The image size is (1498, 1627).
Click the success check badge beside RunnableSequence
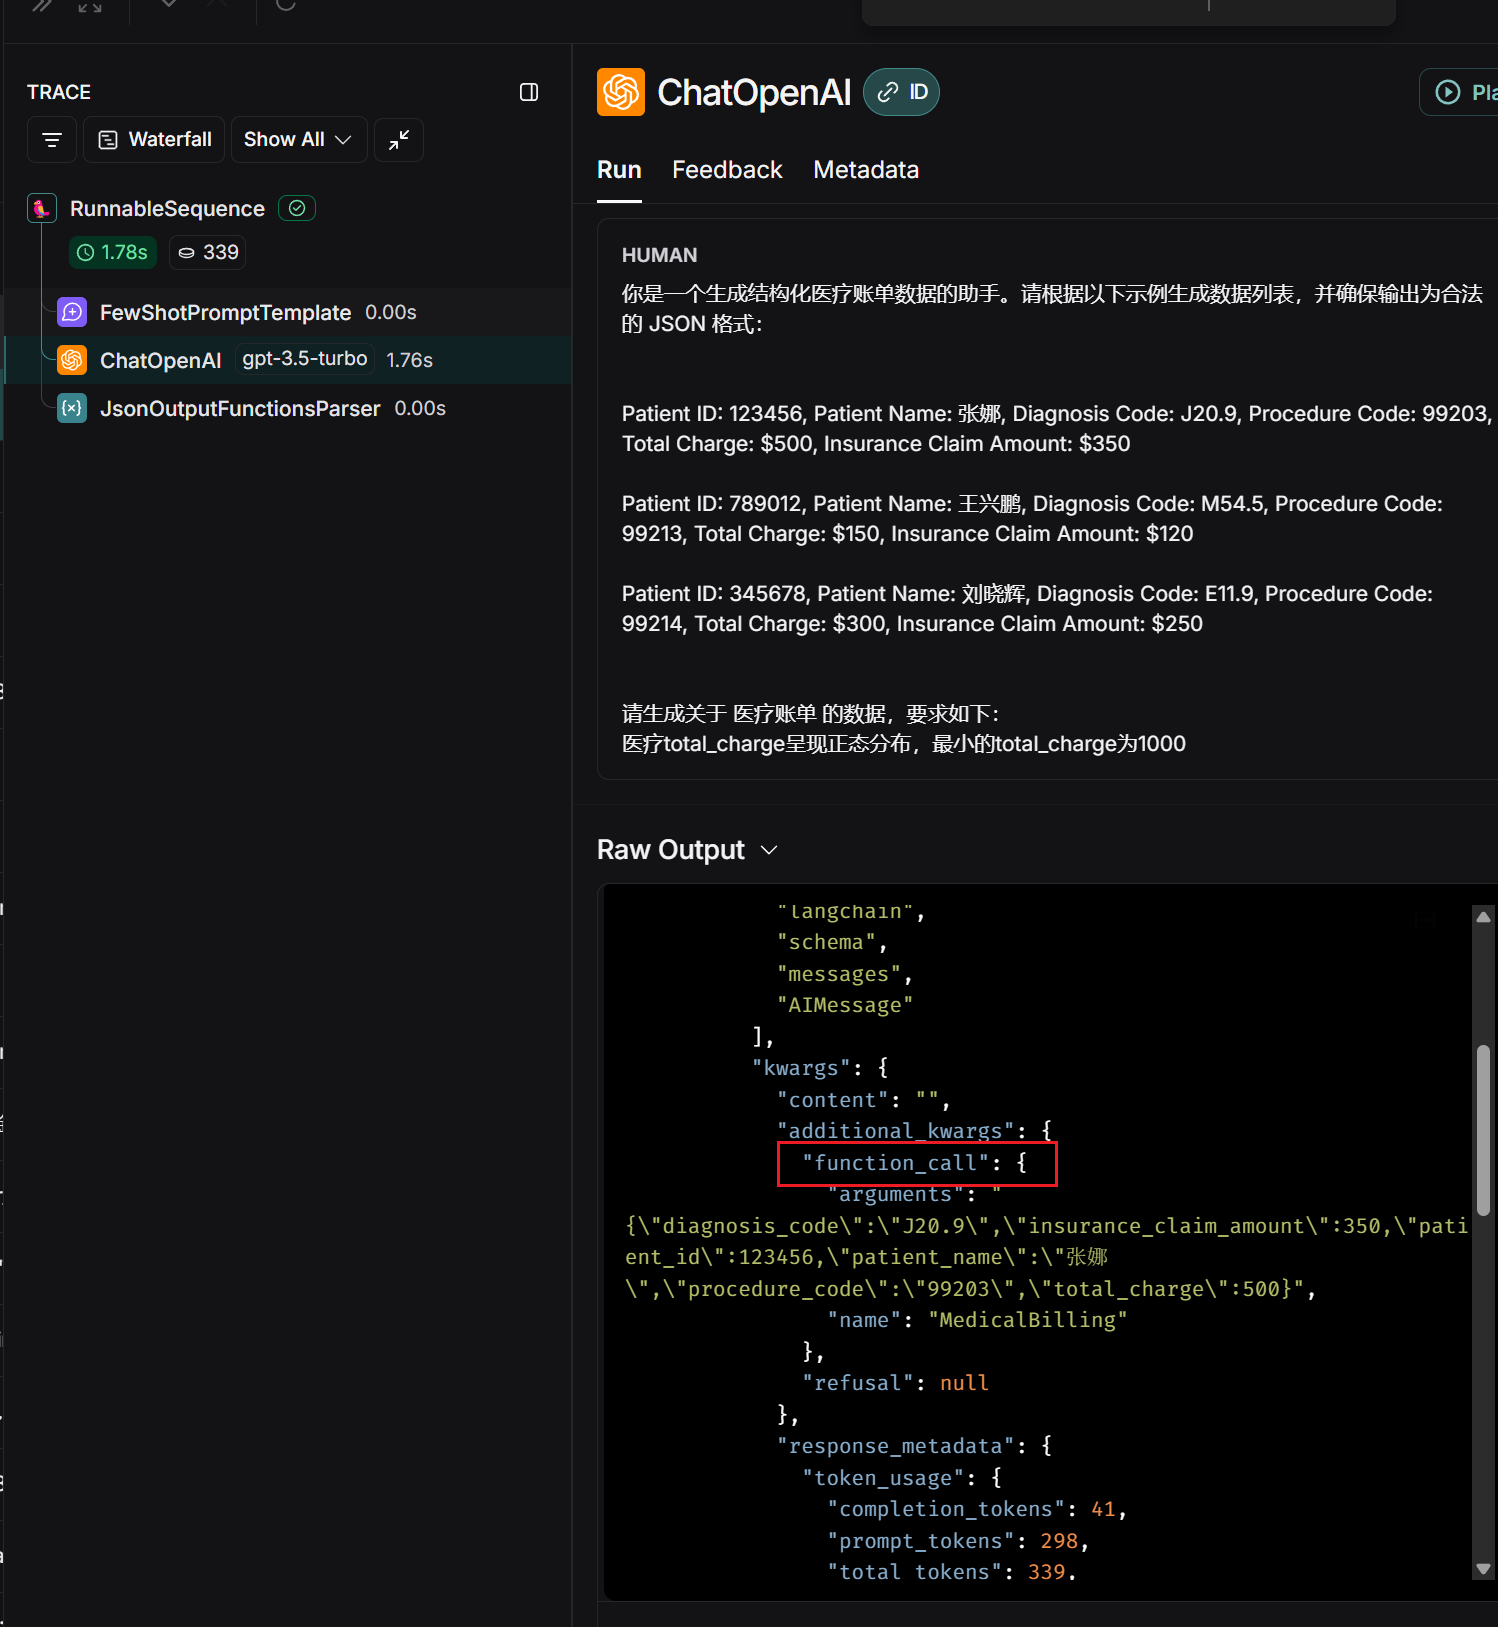[x=297, y=208]
